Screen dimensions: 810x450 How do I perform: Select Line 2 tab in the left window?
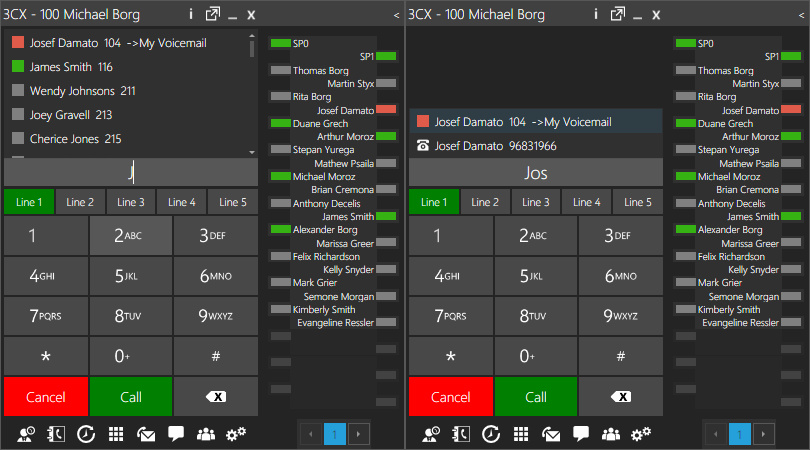tap(80, 202)
